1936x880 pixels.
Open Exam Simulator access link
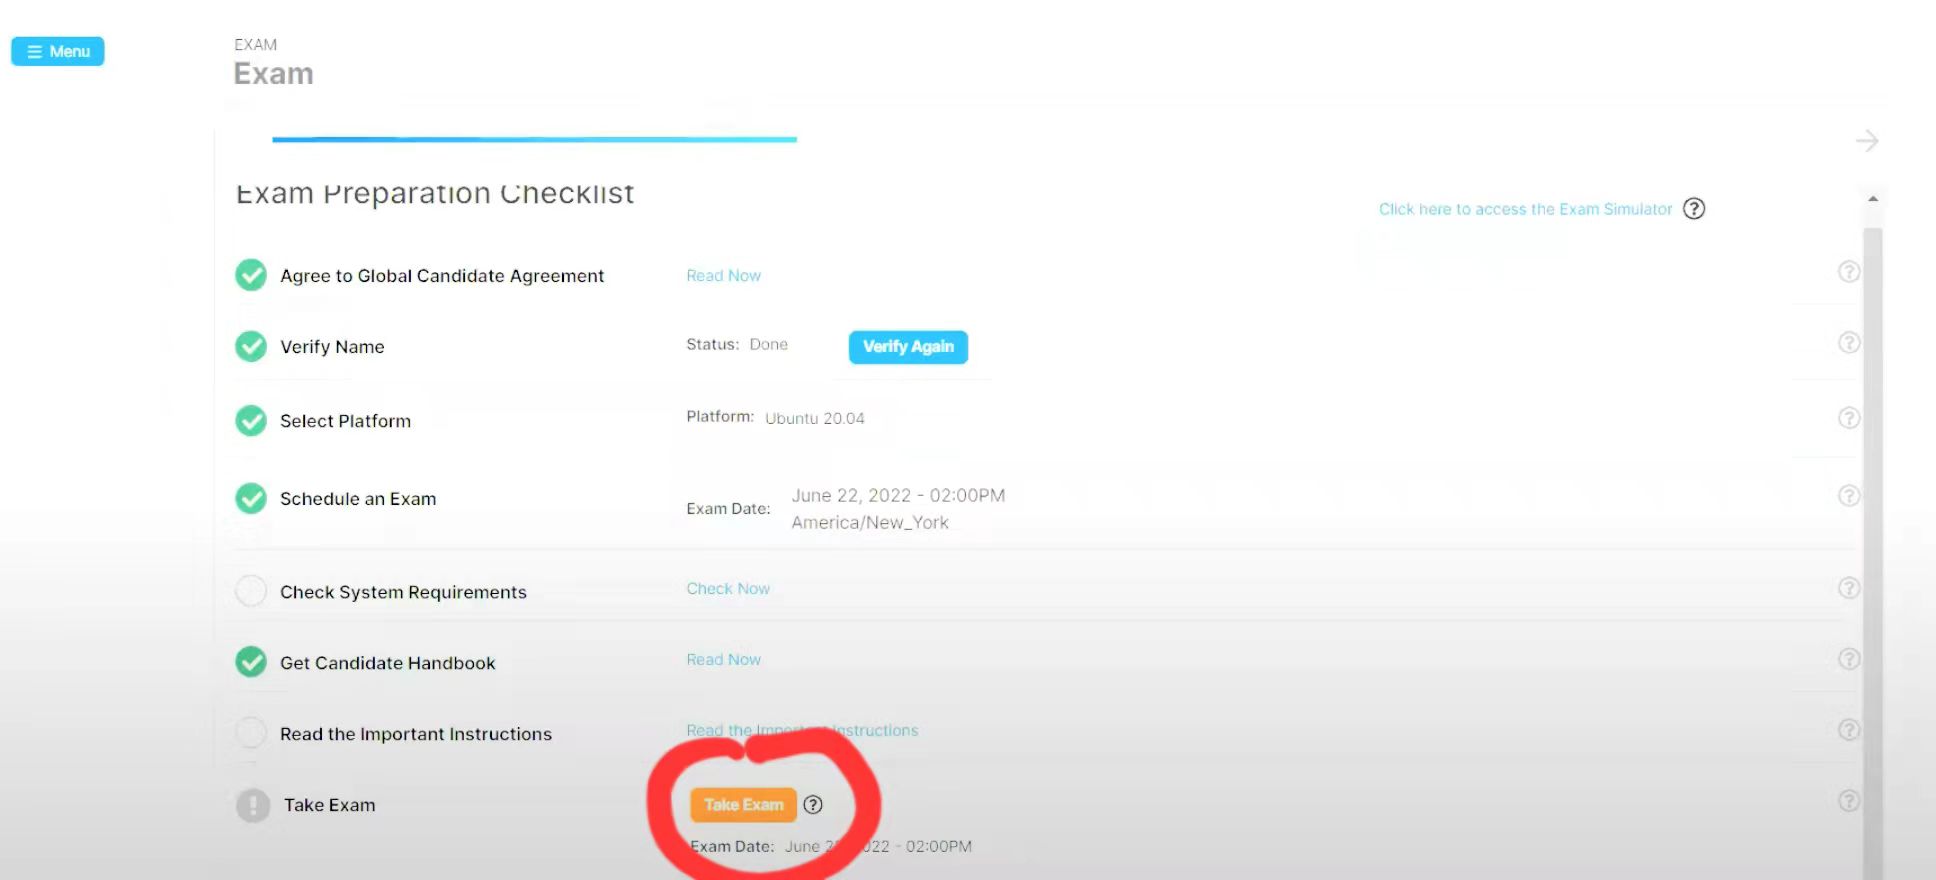[x=1524, y=209]
